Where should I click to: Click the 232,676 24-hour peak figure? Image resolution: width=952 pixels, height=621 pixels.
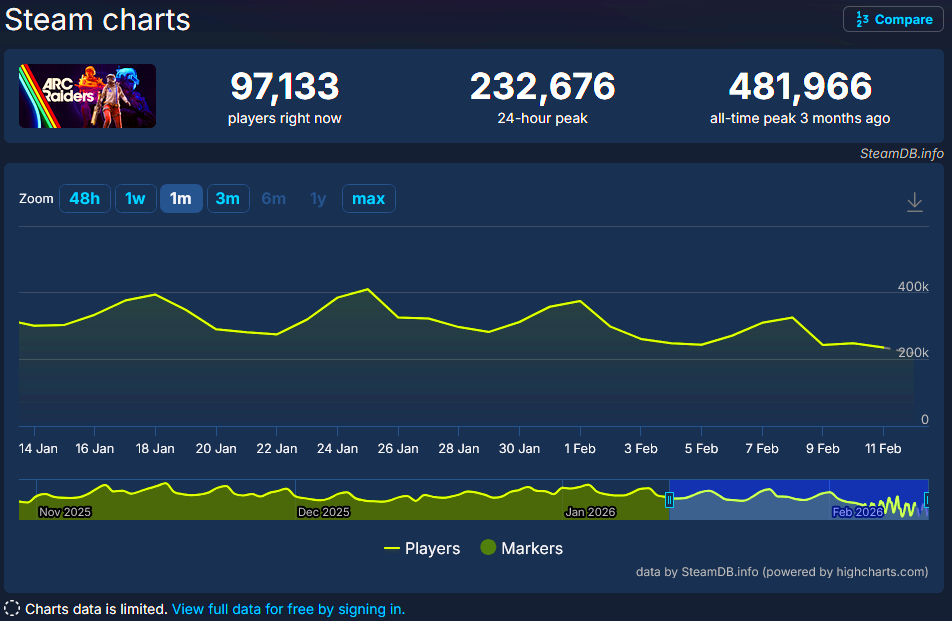[542, 86]
